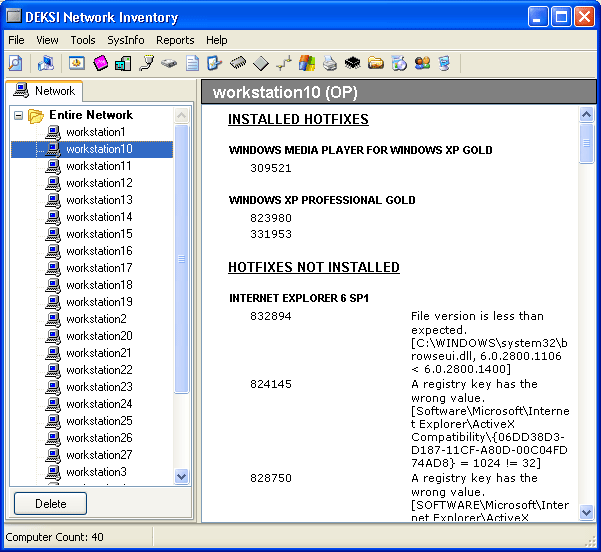
Task: Select workstation15 in the network tree
Action: (x=99, y=234)
